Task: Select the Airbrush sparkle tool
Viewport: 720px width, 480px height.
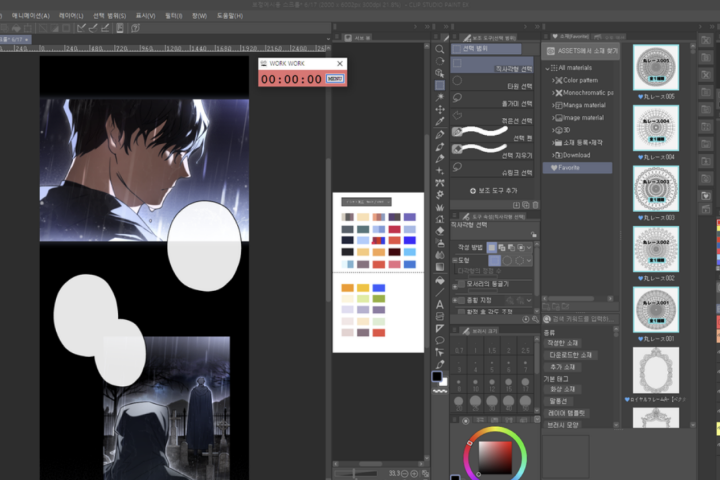Action: tap(439, 170)
